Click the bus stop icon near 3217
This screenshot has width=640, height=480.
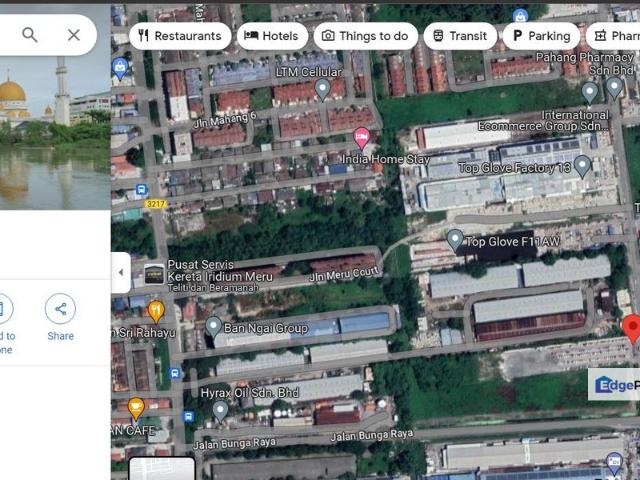(142, 189)
